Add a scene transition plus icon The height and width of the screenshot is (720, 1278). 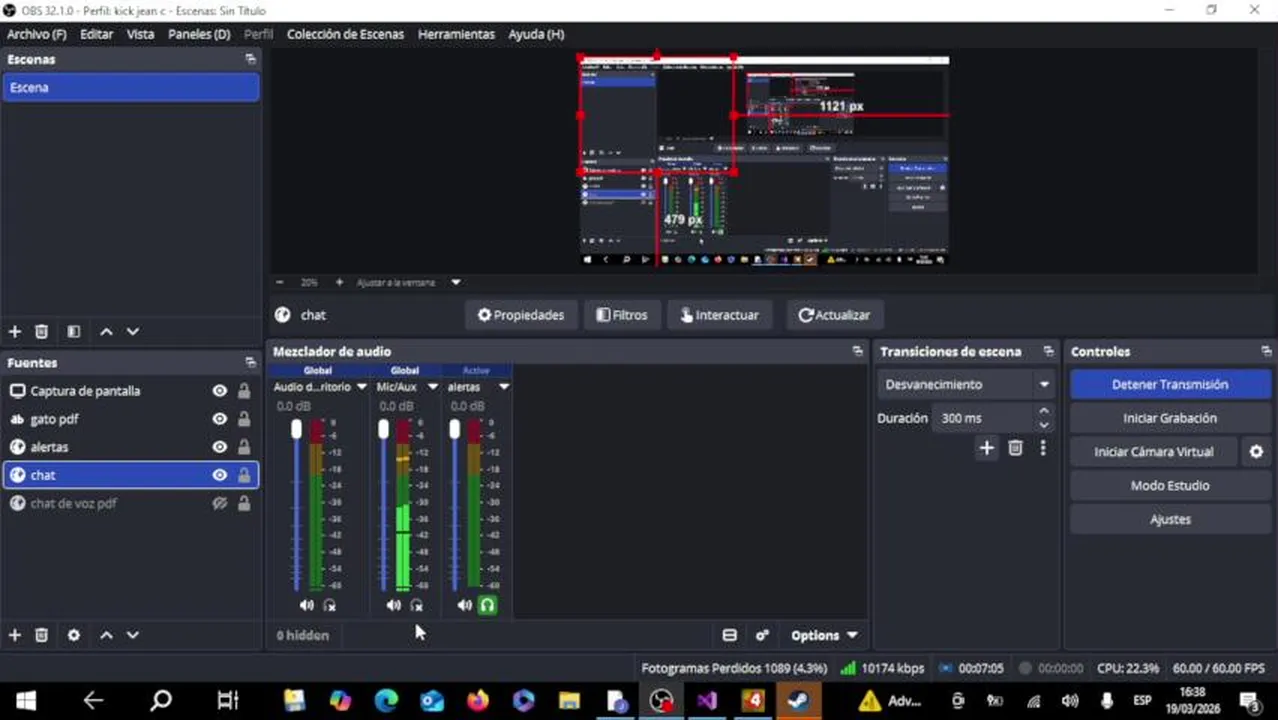point(986,448)
